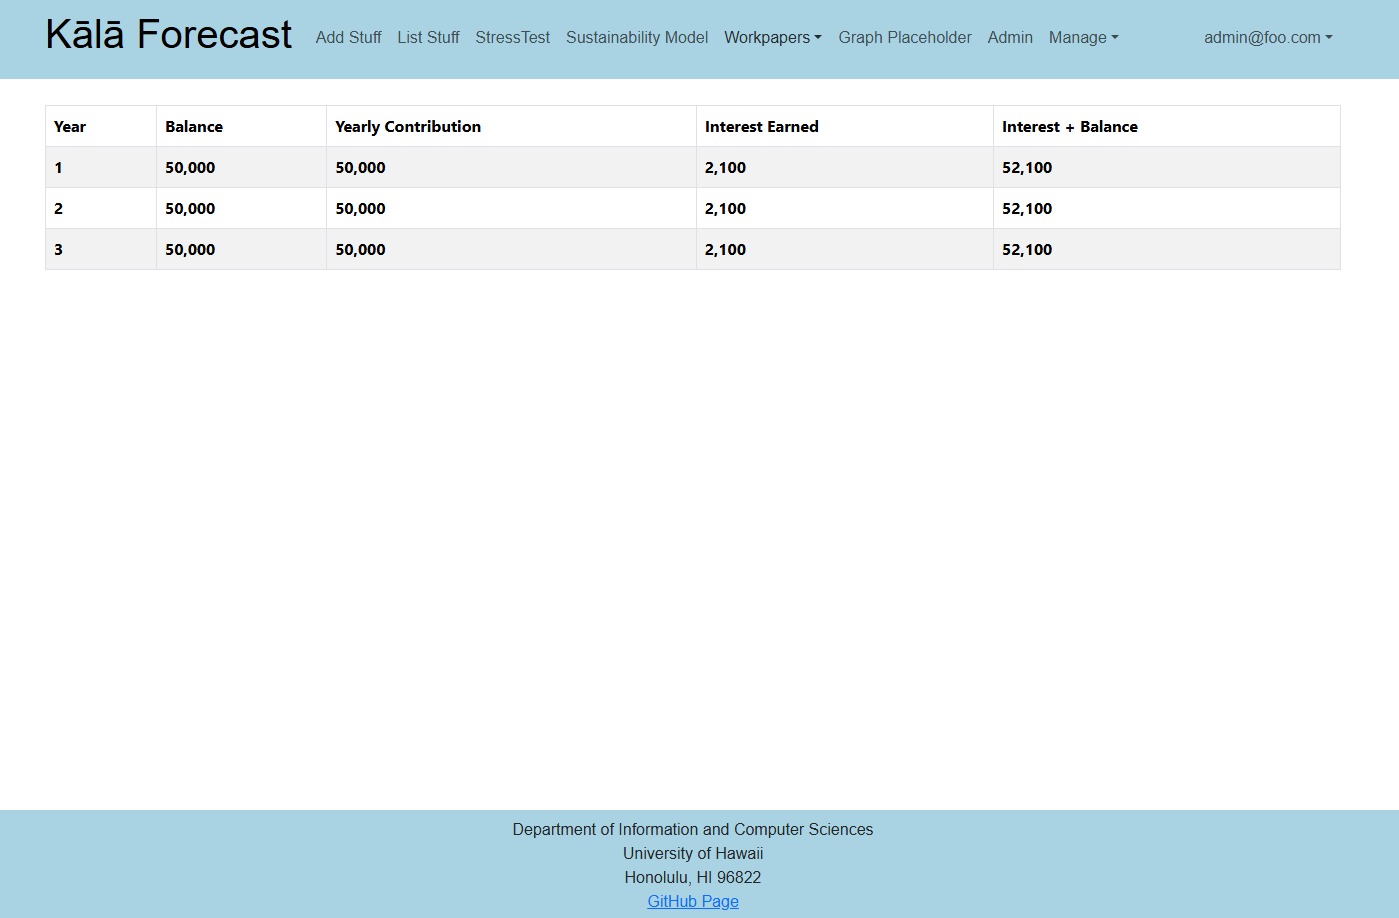This screenshot has width=1399, height=918.
Task: Go to the Admin page
Action: [x=1009, y=38]
